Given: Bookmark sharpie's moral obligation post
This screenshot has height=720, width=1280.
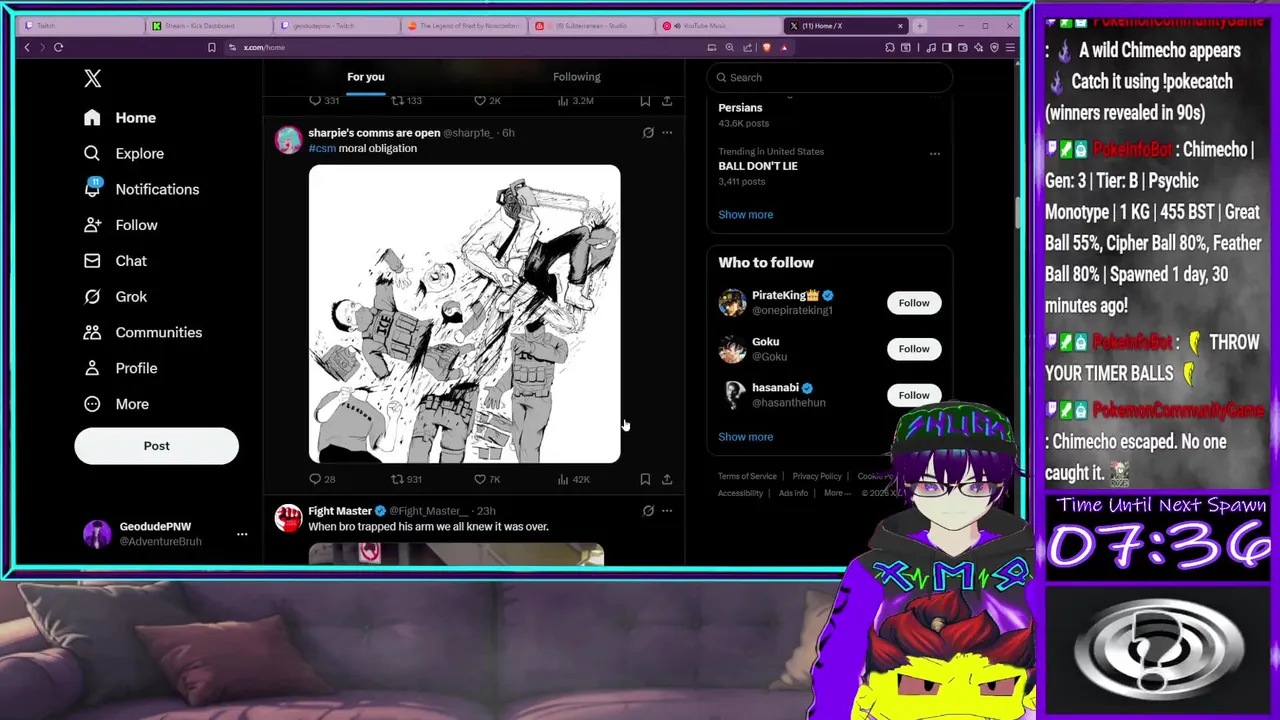Looking at the screenshot, I should pyautogui.click(x=645, y=479).
